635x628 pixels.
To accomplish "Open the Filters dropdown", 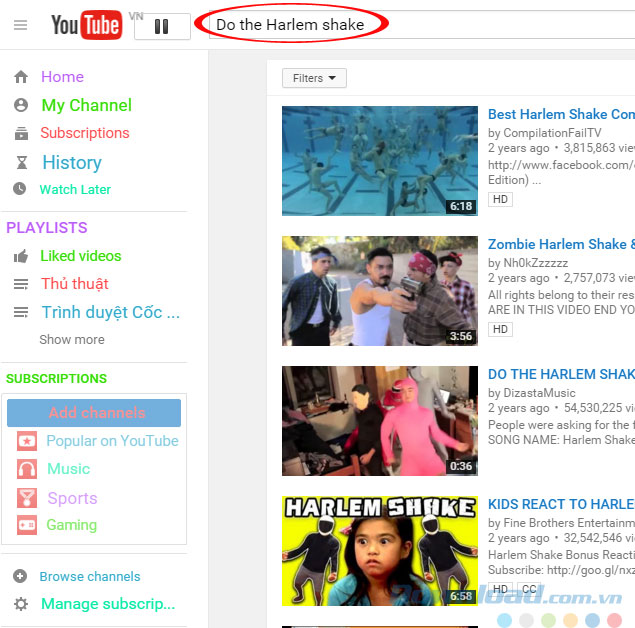I will [x=314, y=78].
